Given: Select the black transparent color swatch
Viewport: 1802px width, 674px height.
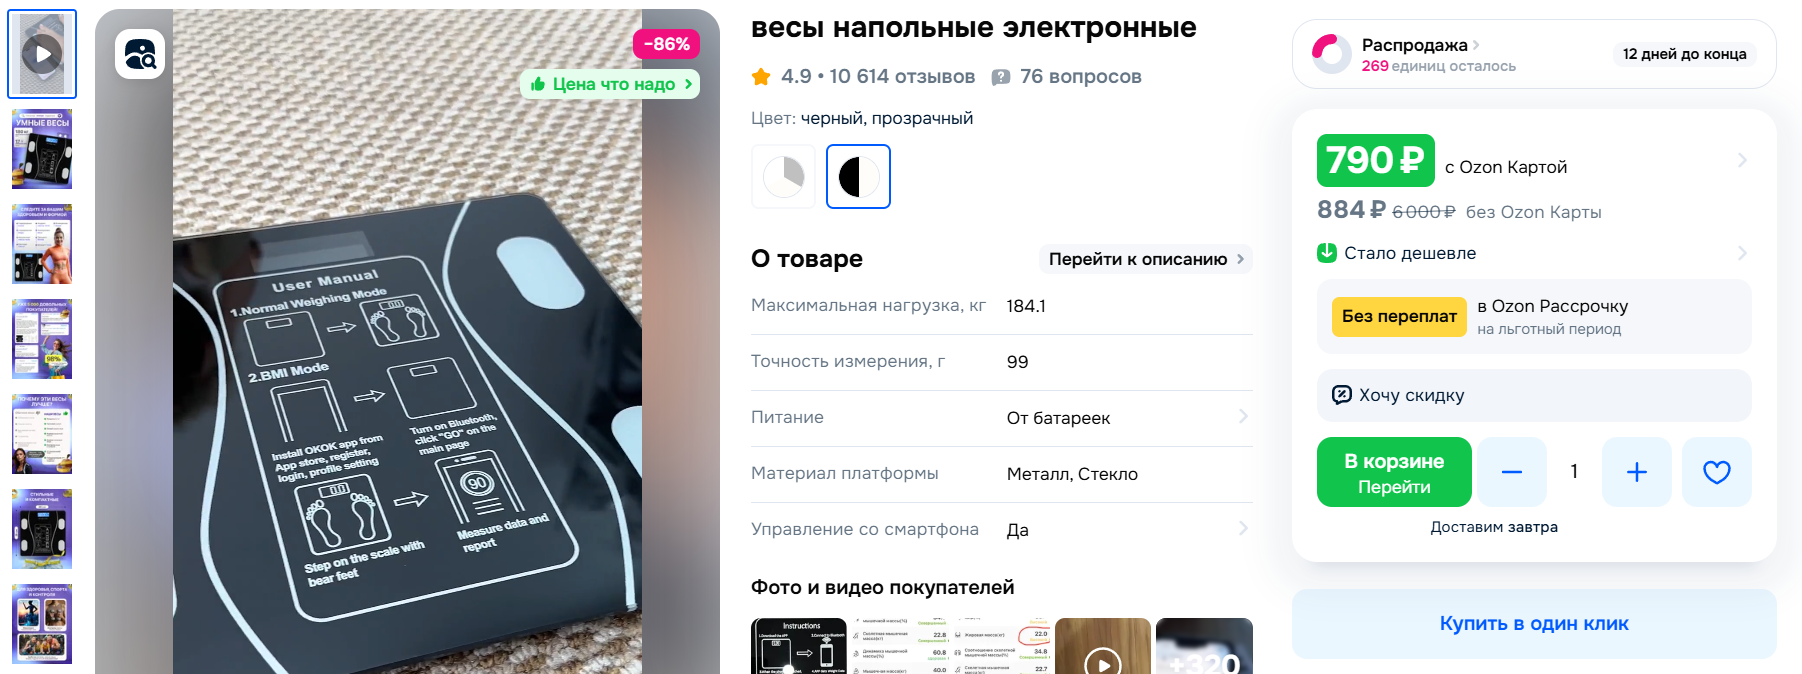Looking at the screenshot, I should (x=858, y=177).
